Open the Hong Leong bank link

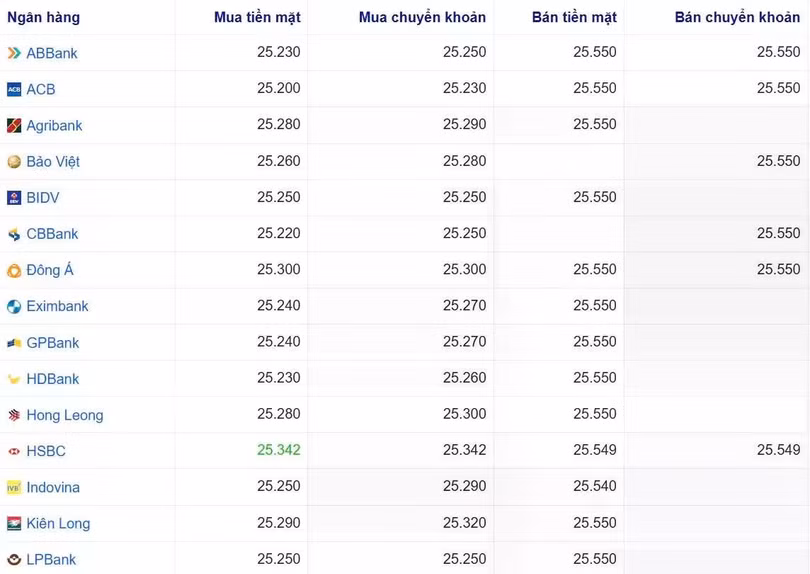[65, 415]
